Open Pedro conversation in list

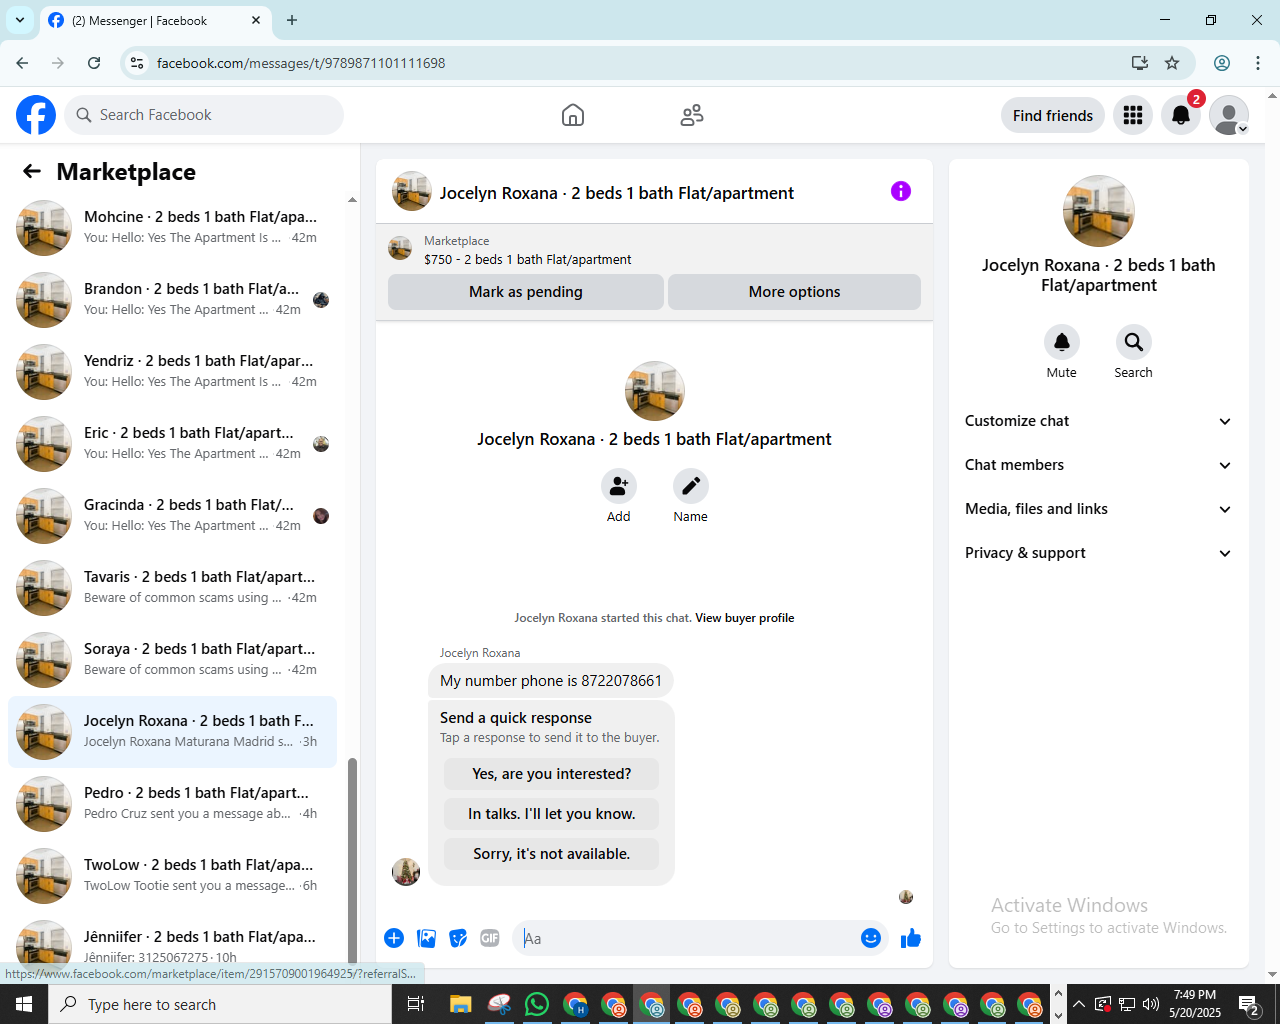172,804
